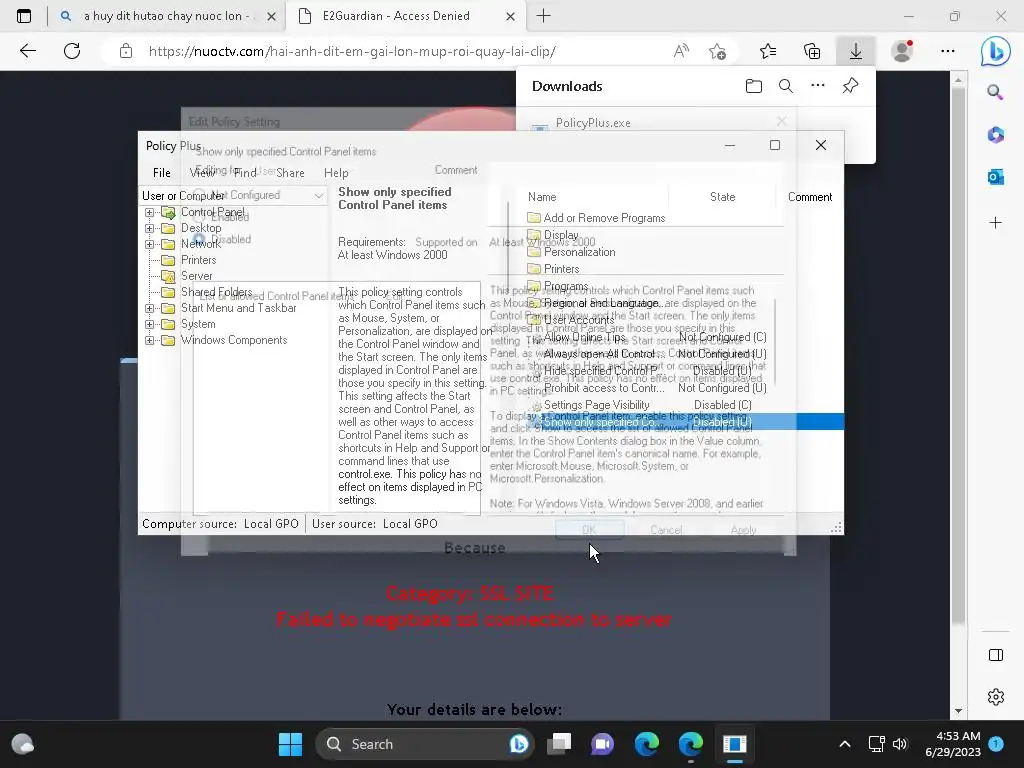Open the File menu in Policy Plus
1024x768 pixels.
pyautogui.click(x=161, y=173)
